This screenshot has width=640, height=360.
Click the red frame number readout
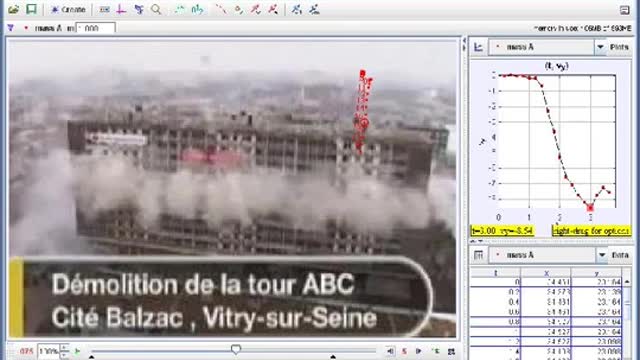point(26,351)
